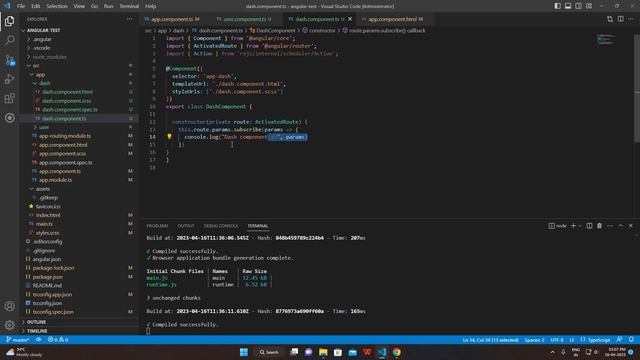Viewport: 640px width, 360px height.
Task: Open the Run and Debug view
Action: pyautogui.click(x=9, y=79)
